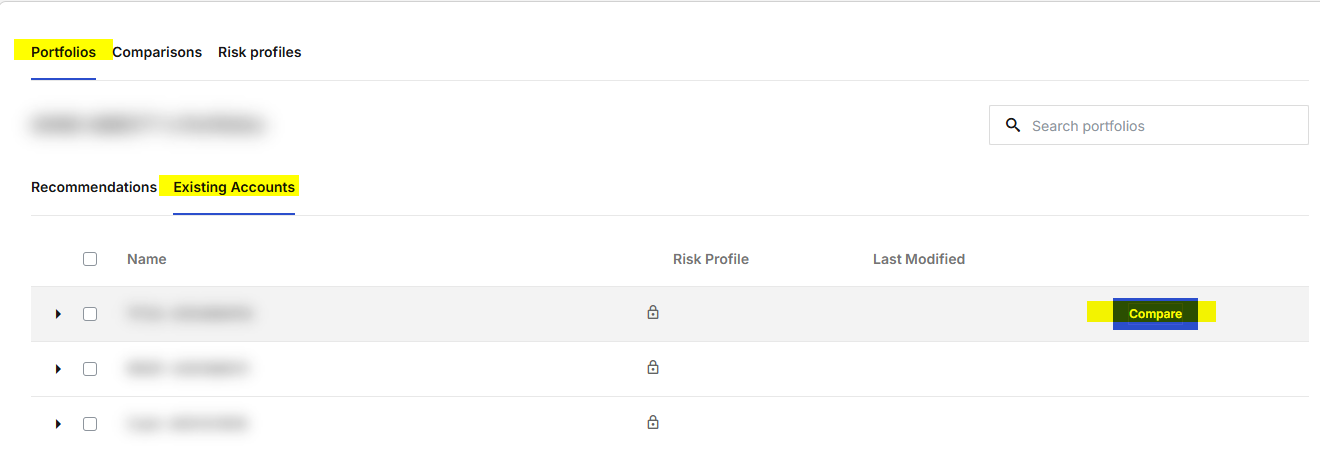Check the first portfolio row checkbox

point(90,314)
